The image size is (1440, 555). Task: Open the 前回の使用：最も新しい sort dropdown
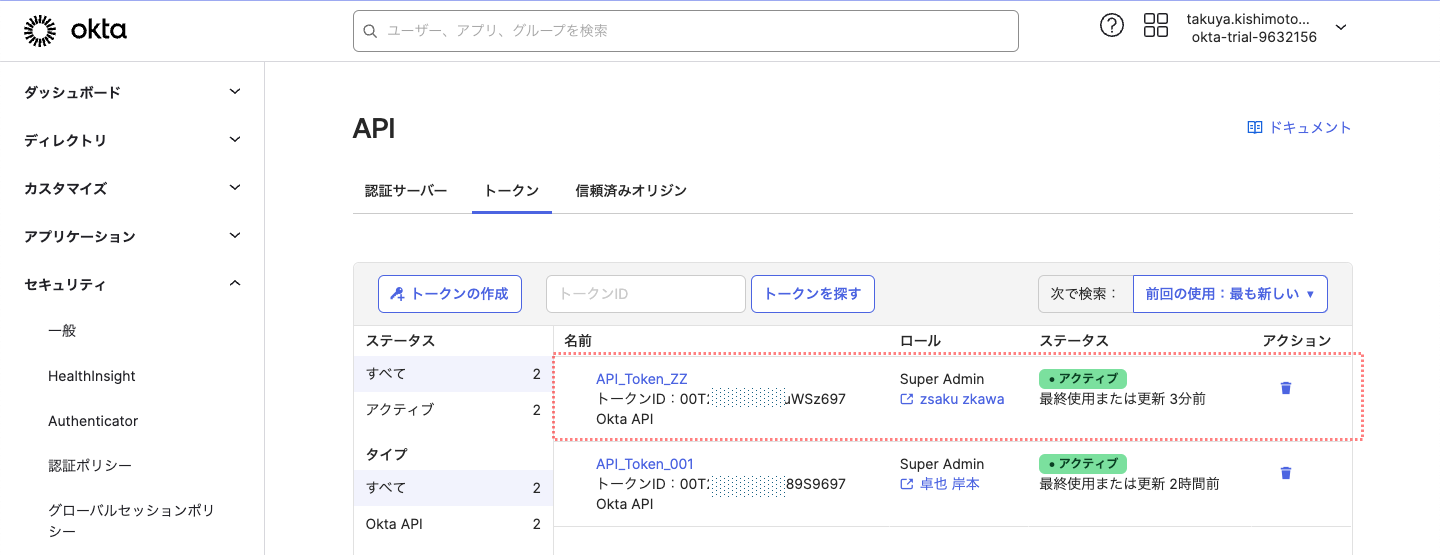(x=1229, y=294)
